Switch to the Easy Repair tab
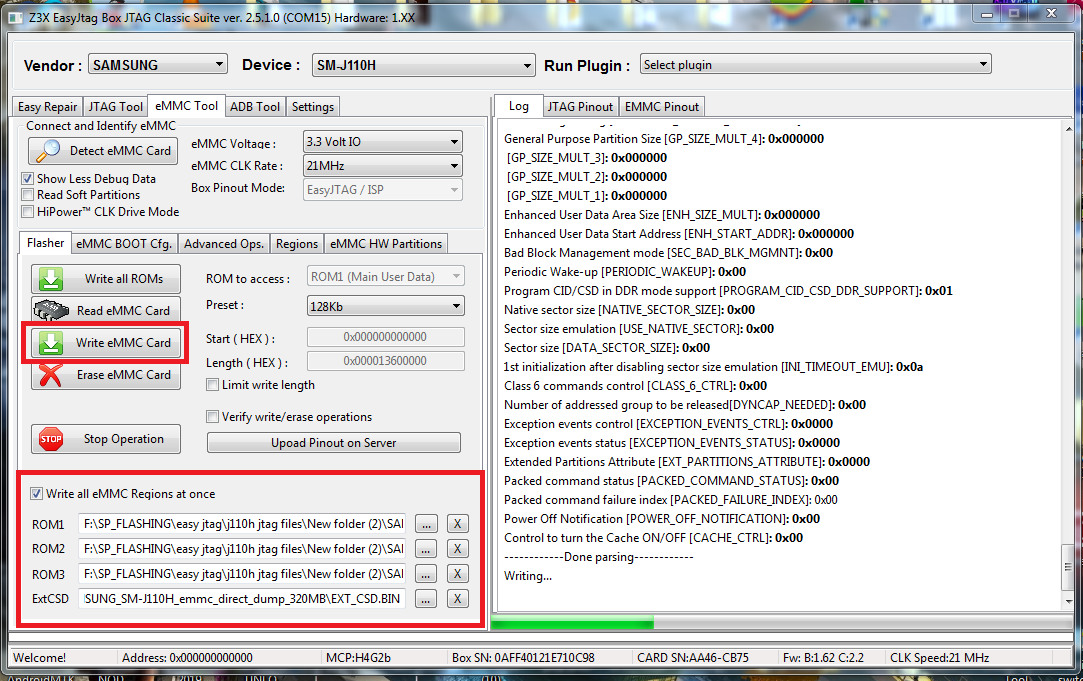 (47, 106)
